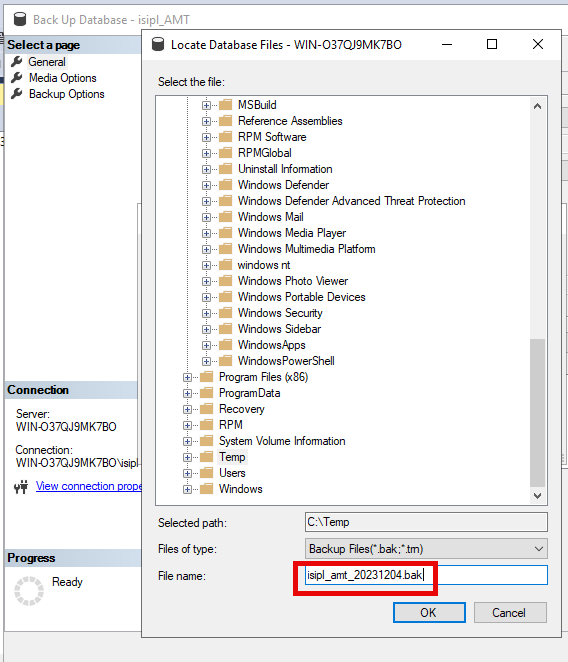Click the Users folder icon
This screenshot has height=662, width=568.
click(x=207, y=473)
